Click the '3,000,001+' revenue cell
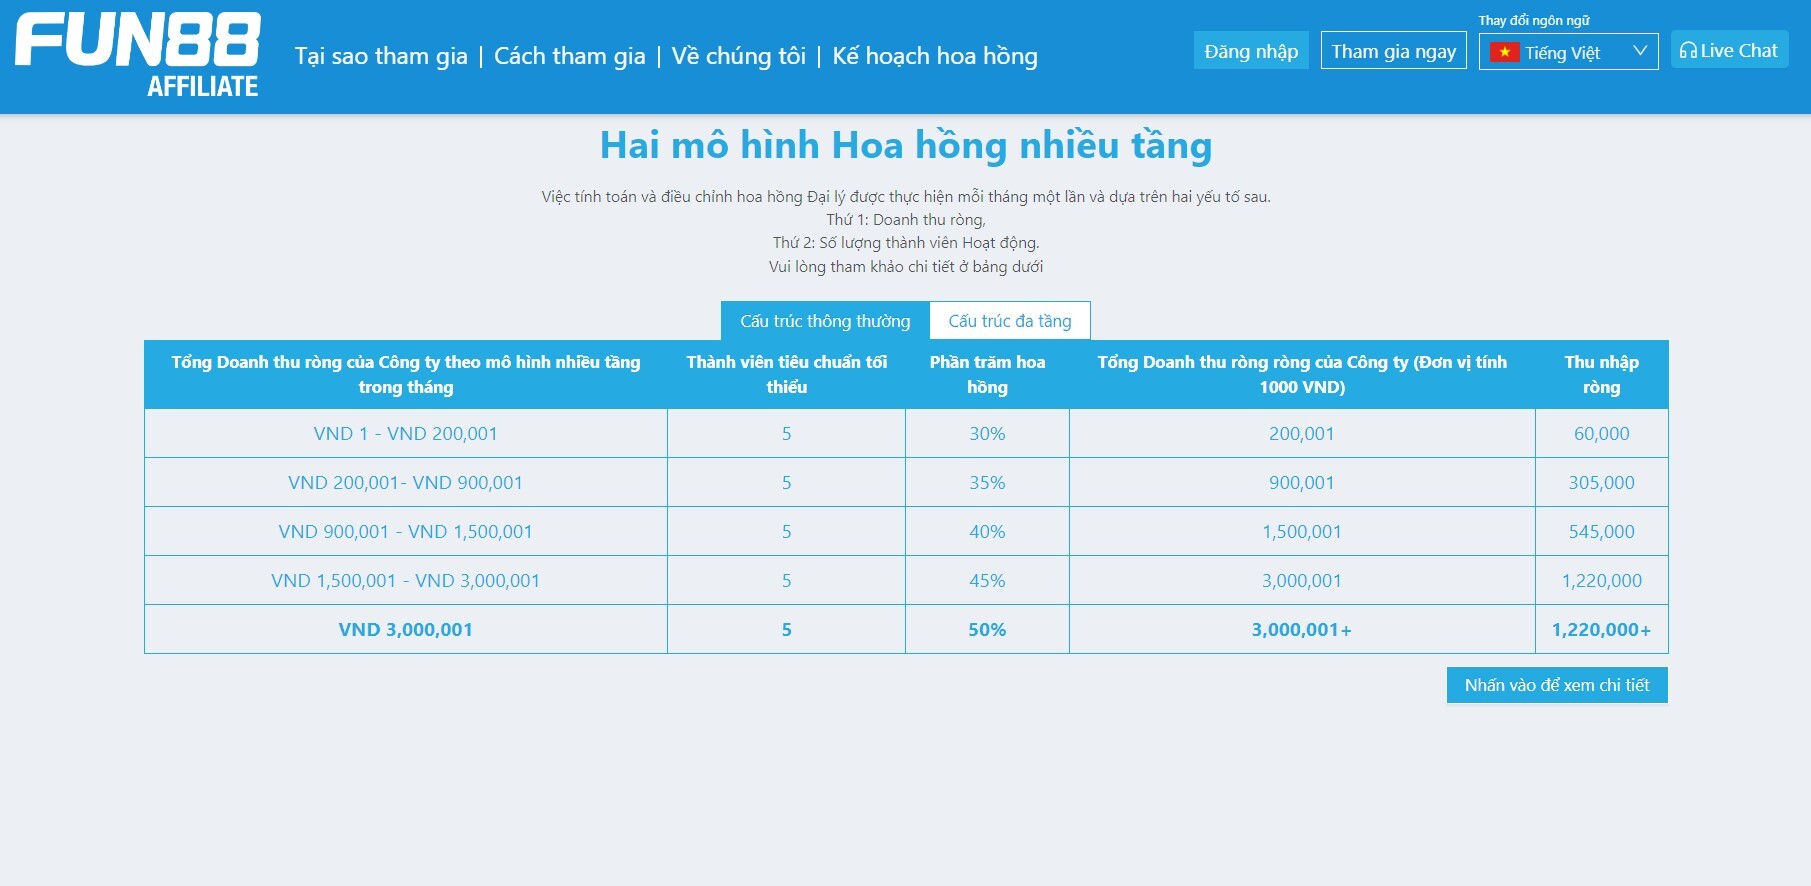Viewport: 1811px width, 886px height. [x=1302, y=629]
